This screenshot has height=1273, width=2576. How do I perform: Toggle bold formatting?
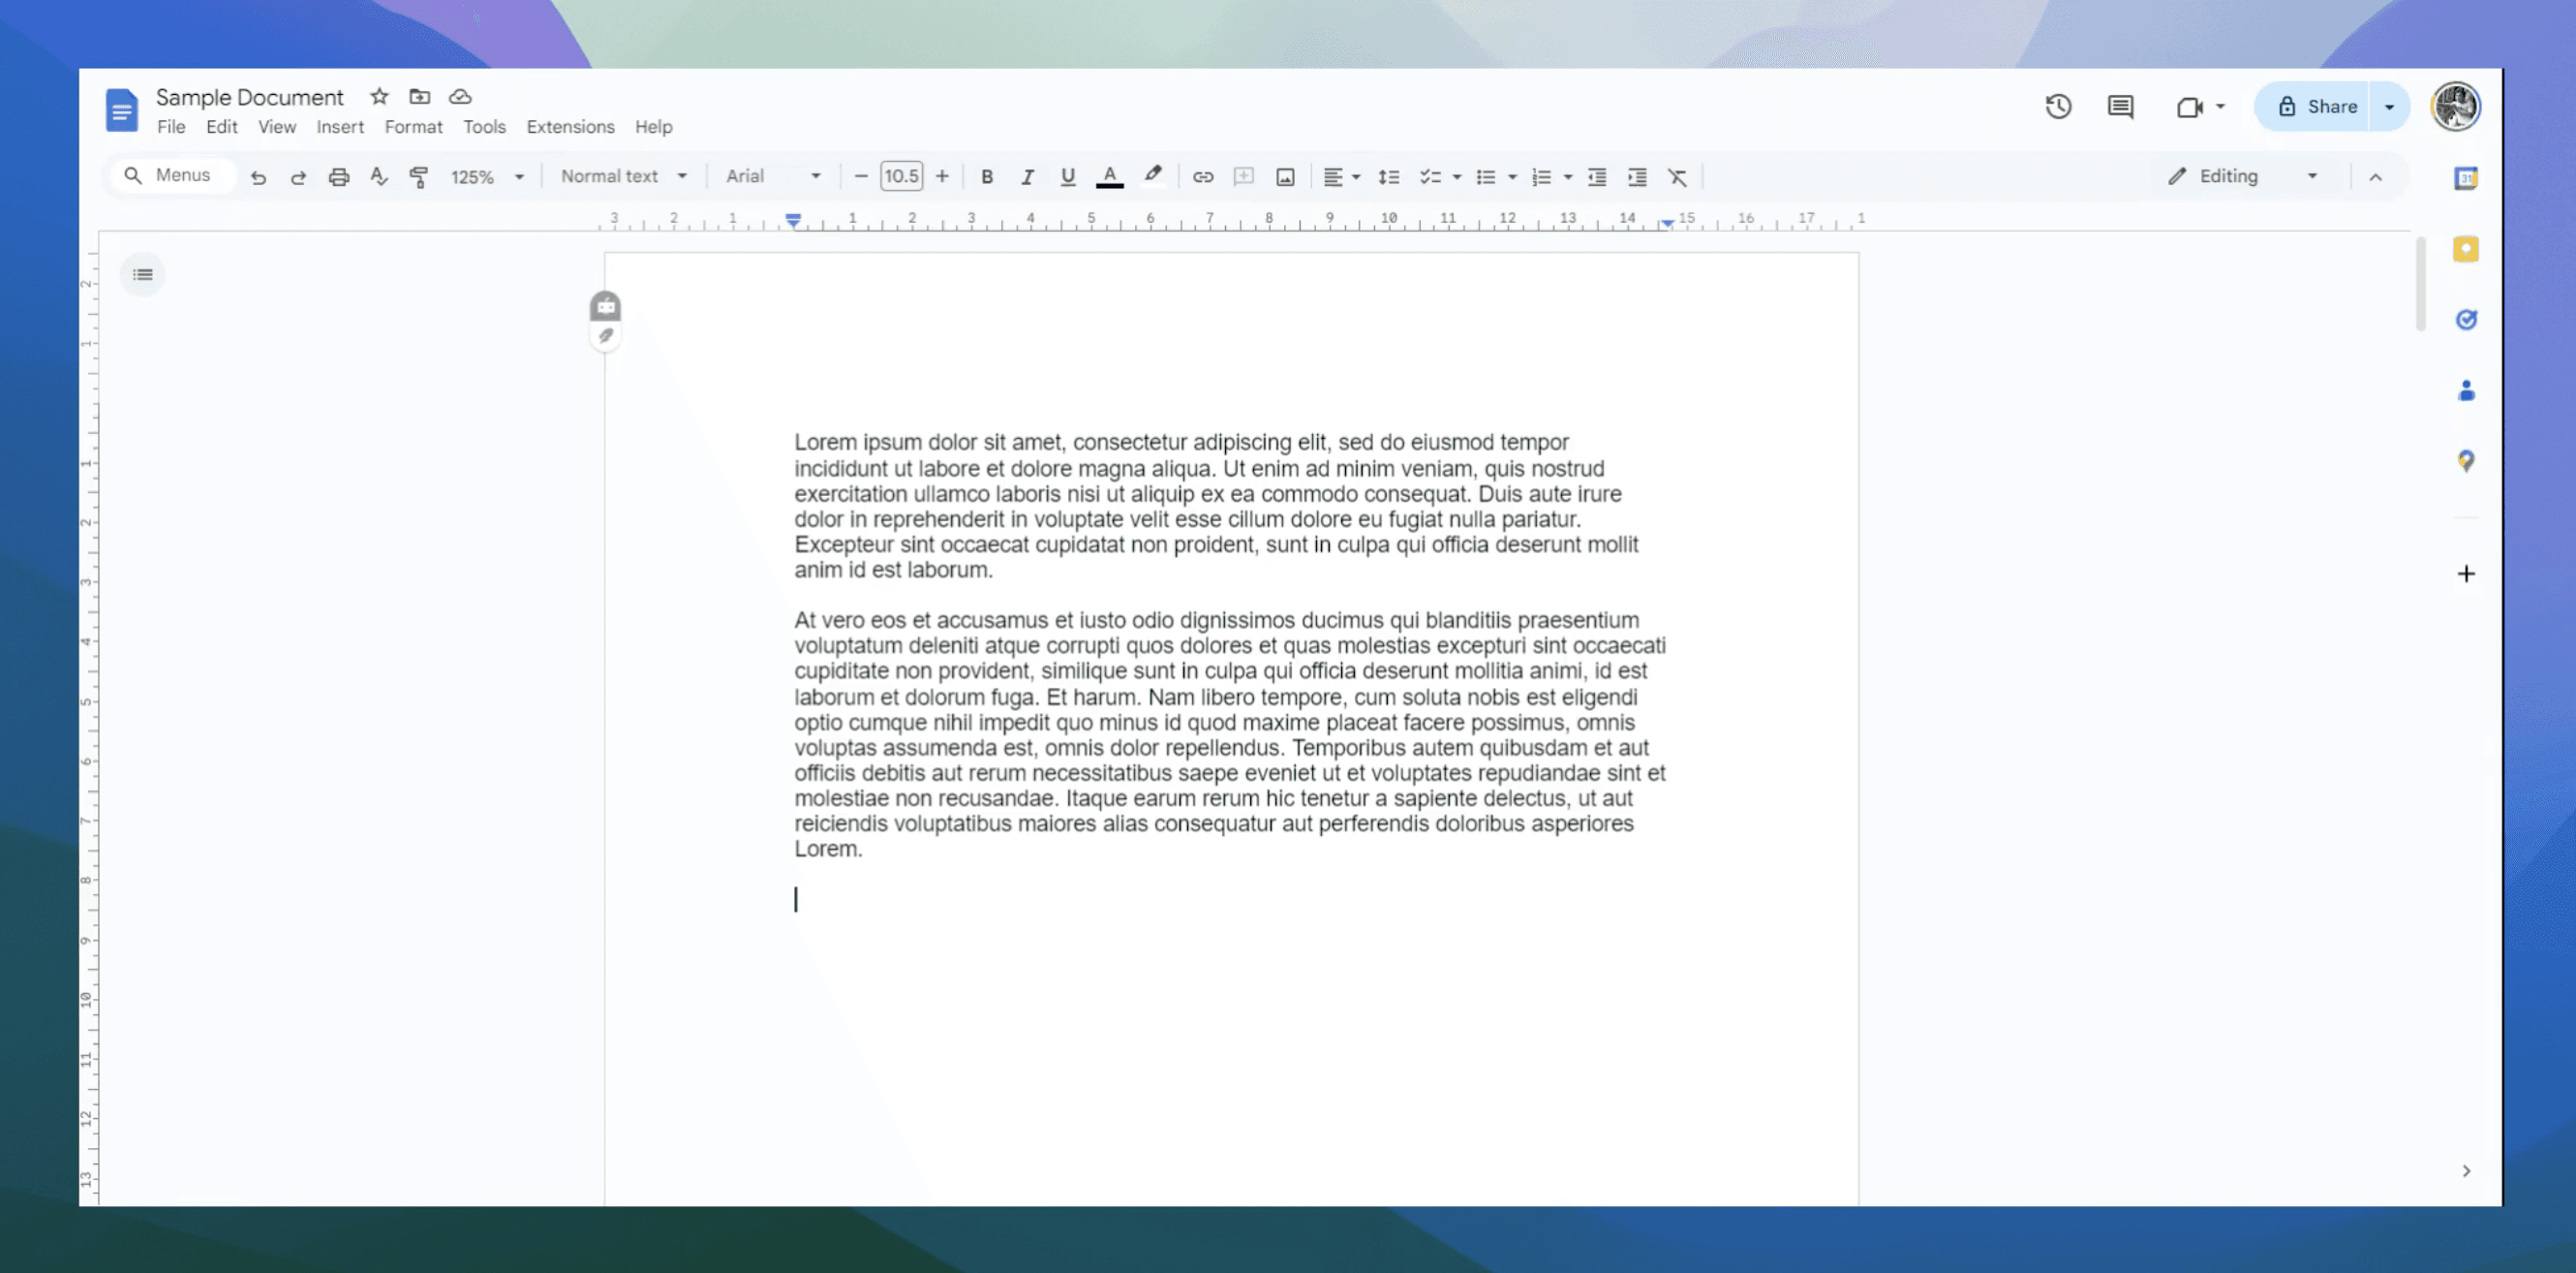point(987,176)
